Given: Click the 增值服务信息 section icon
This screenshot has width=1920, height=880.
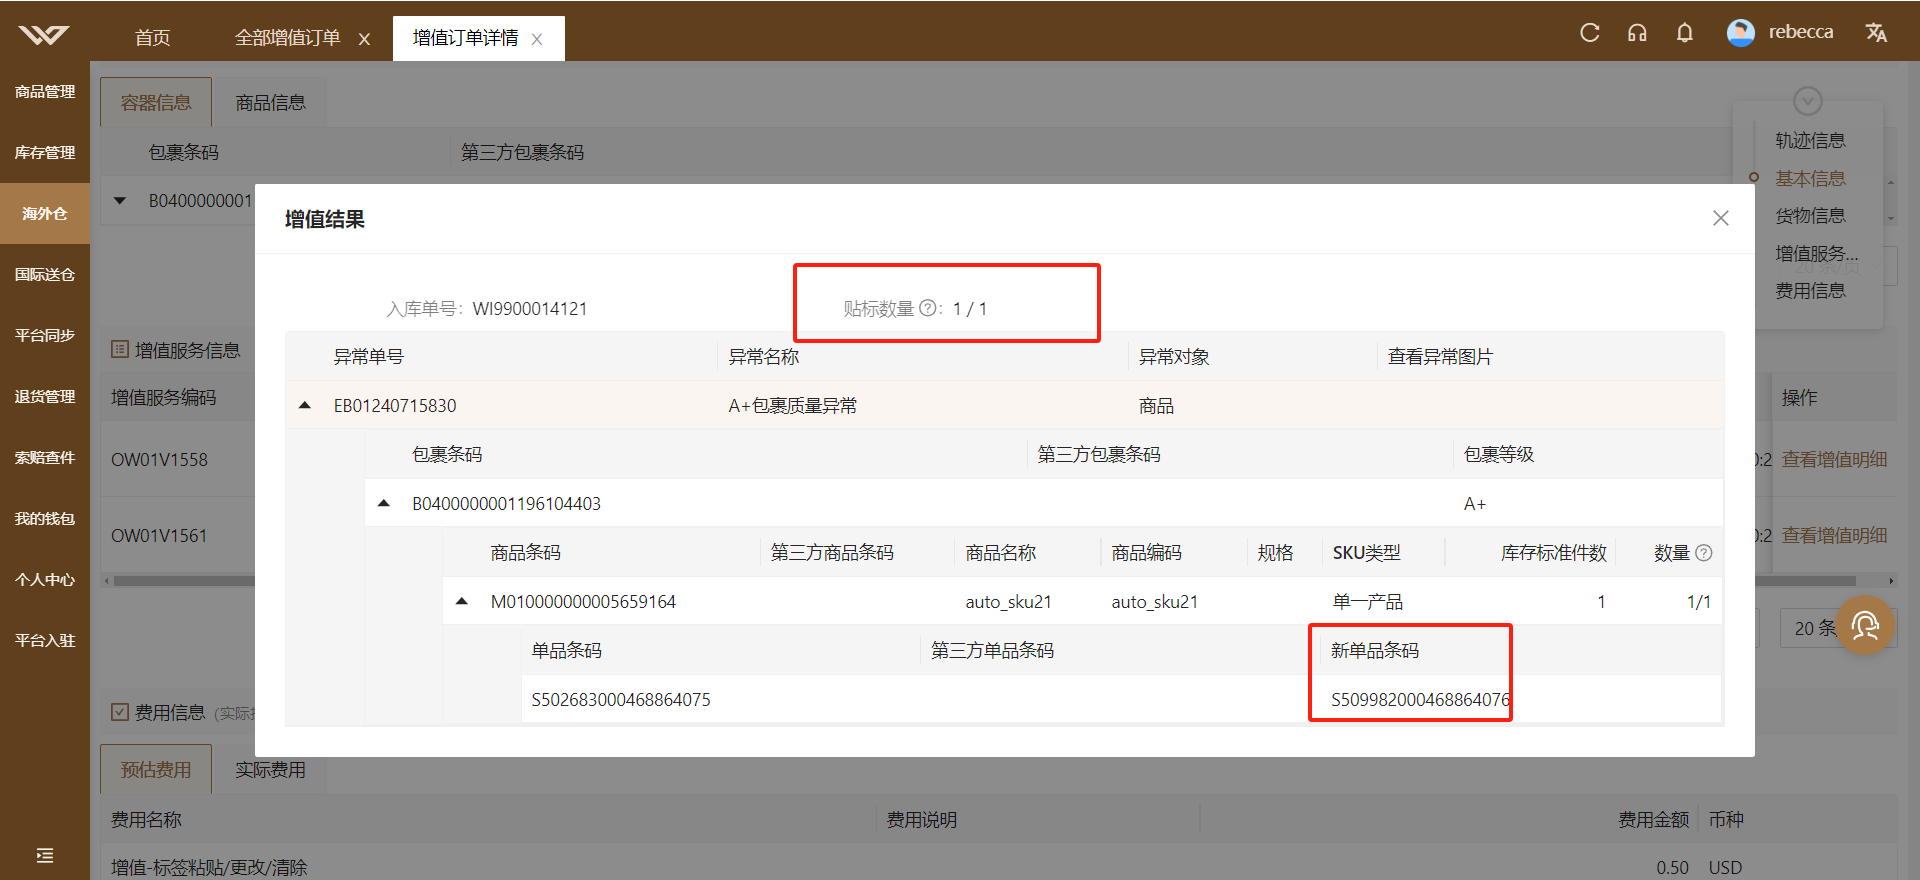Looking at the screenshot, I should 120,349.
